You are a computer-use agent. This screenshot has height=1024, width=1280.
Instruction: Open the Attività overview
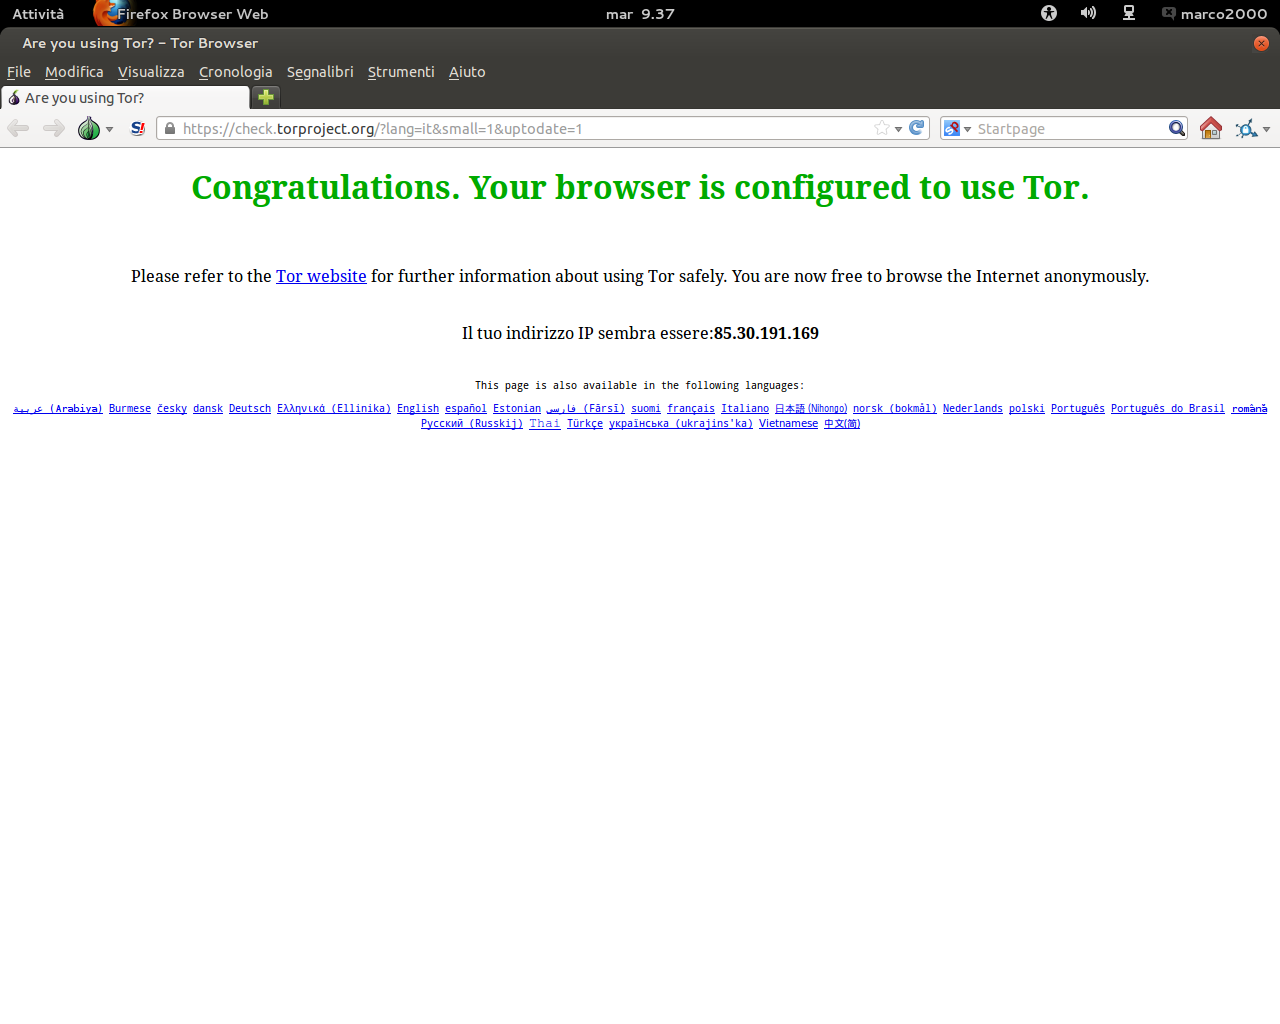(x=38, y=14)
